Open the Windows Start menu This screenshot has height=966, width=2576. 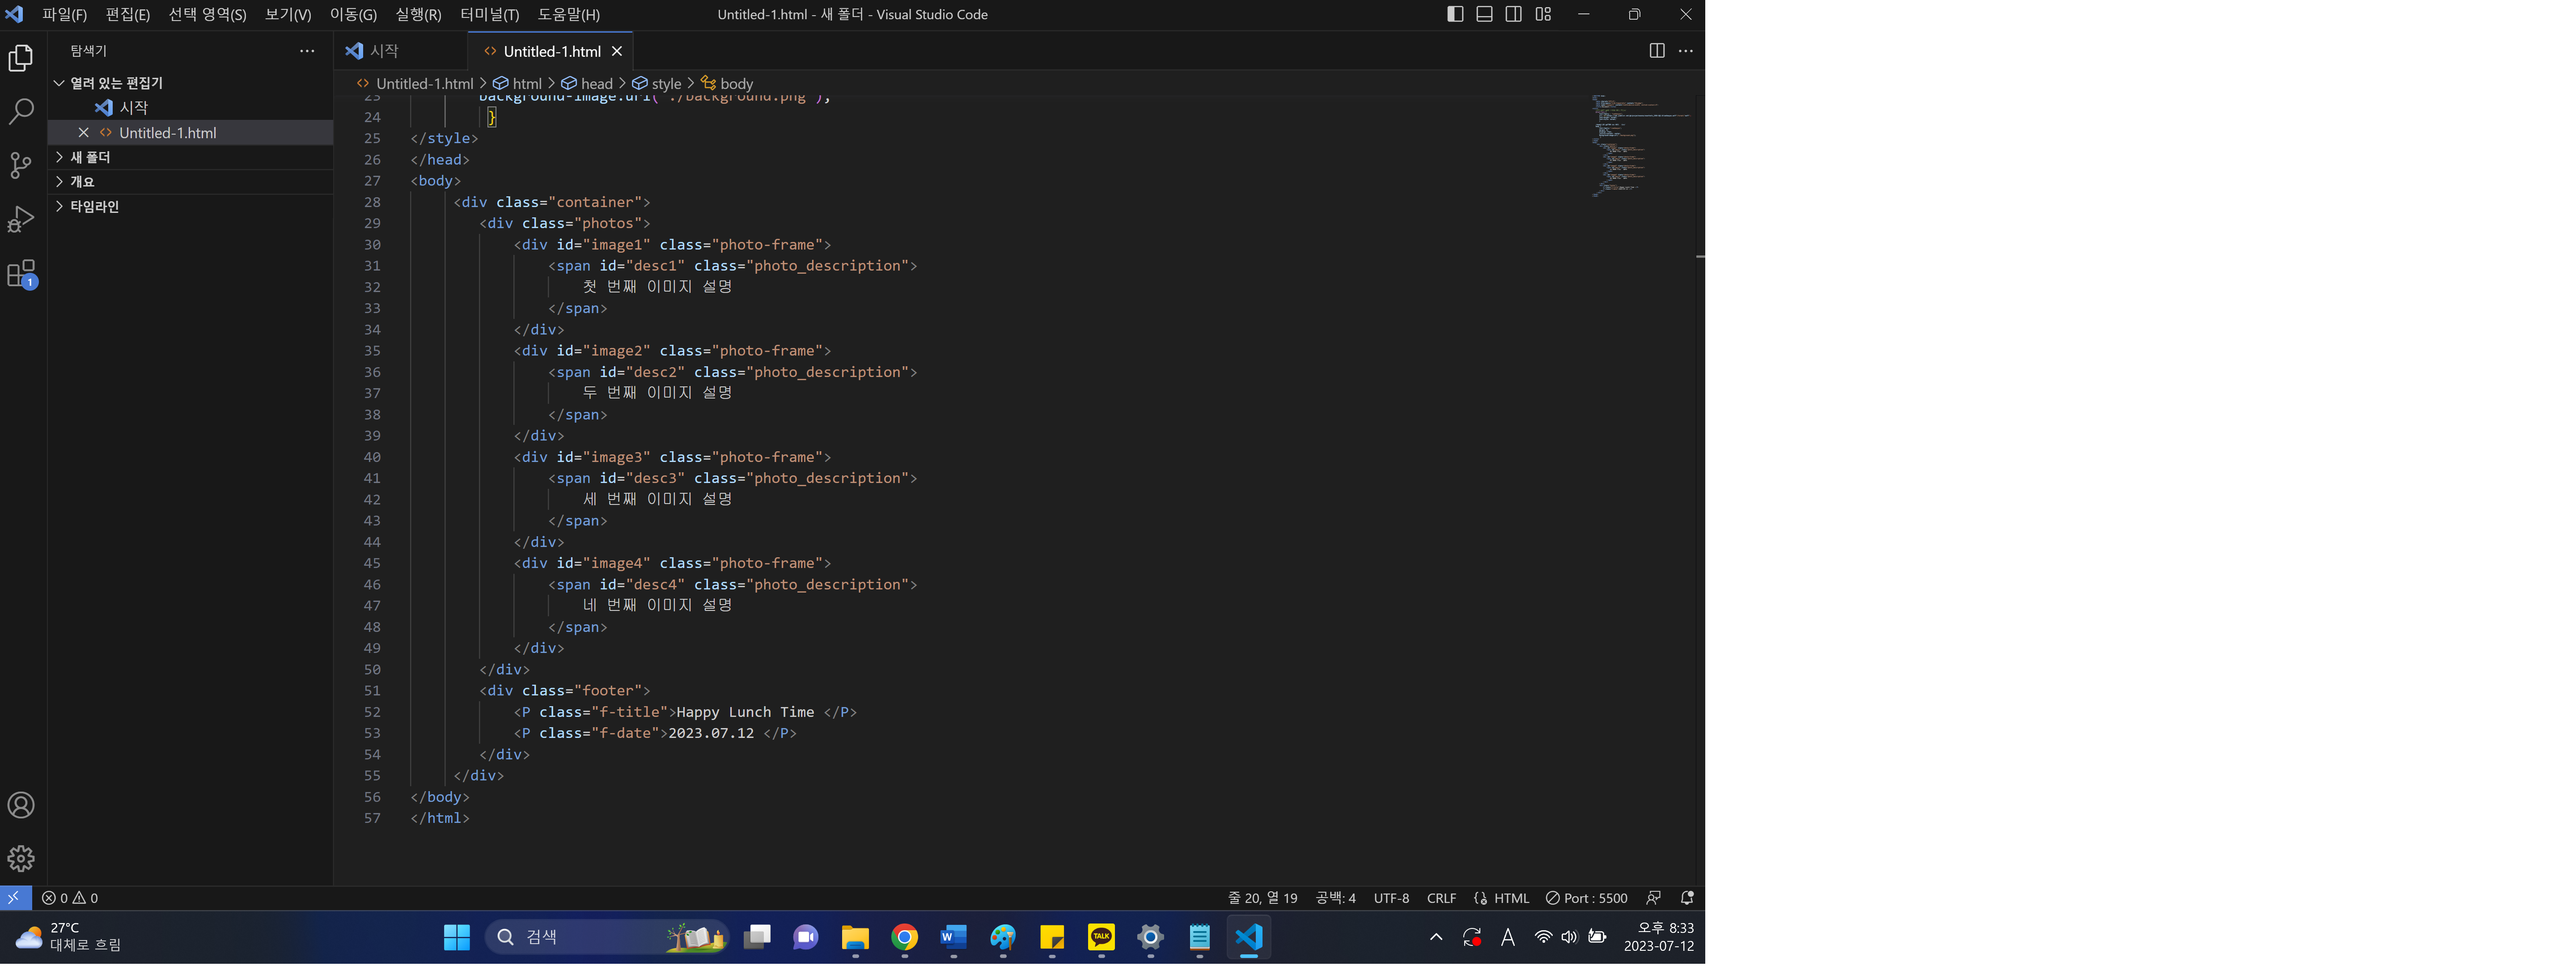coord(457,937)
